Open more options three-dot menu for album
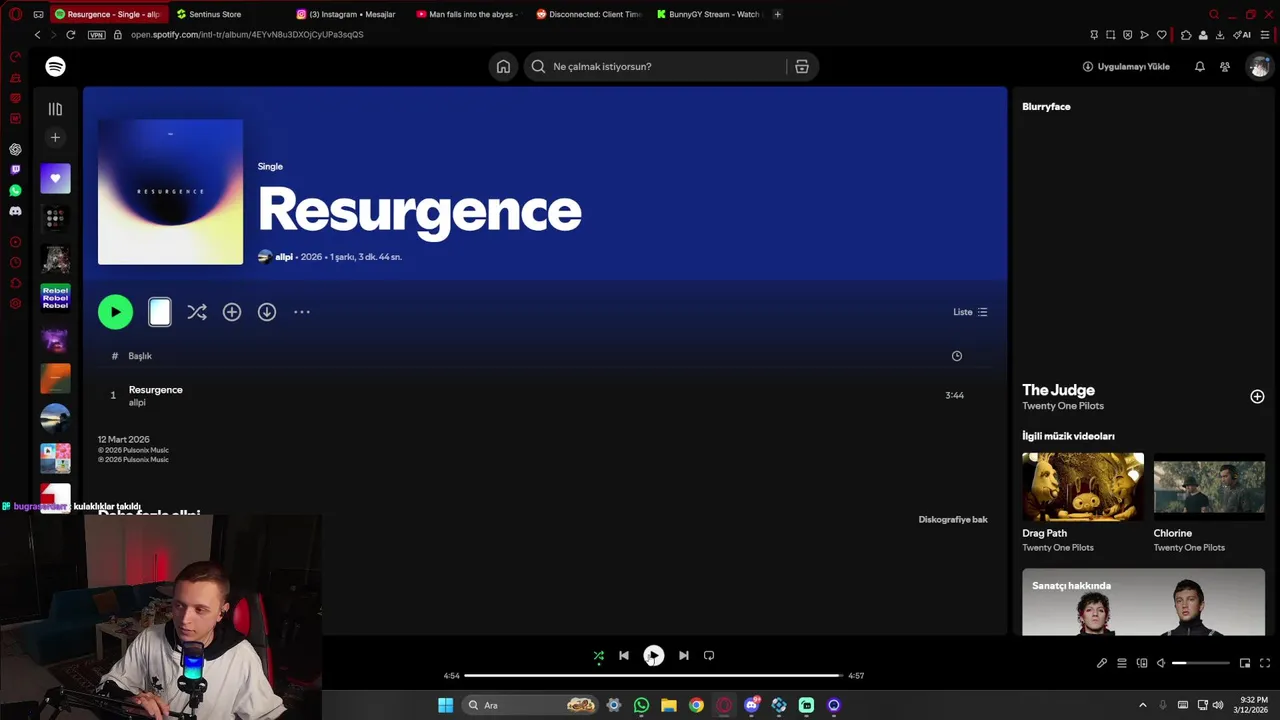This screenshot has height=720, width=1280. coord(302,312)
